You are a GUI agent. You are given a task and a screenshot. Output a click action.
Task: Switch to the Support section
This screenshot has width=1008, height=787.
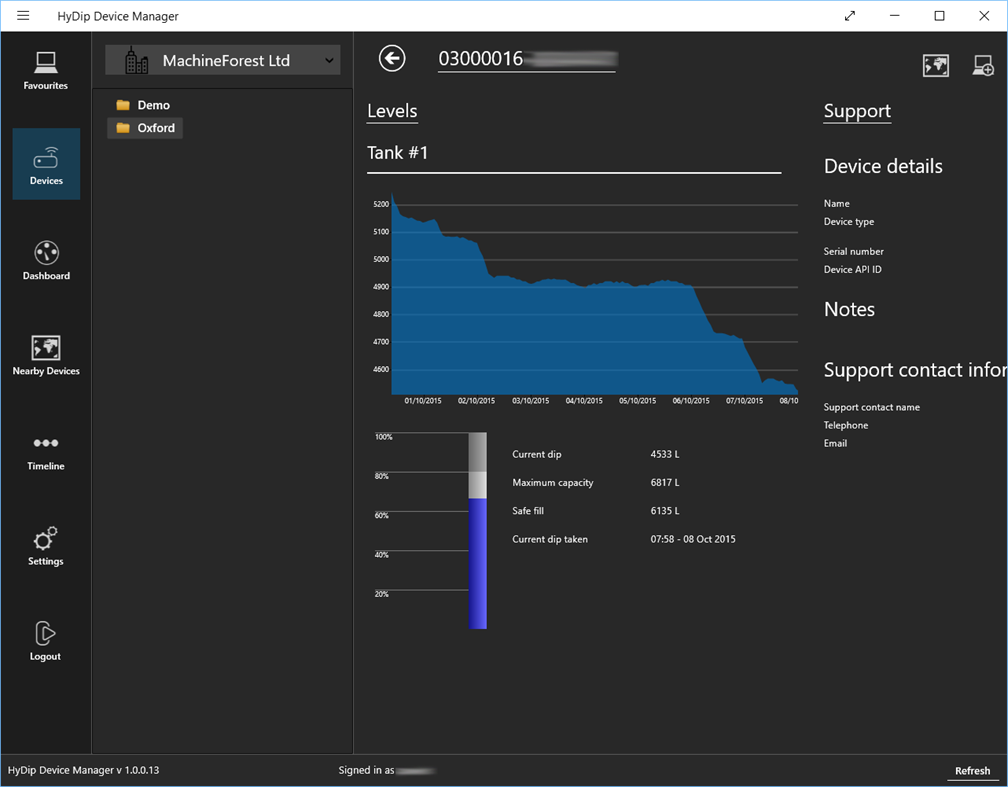tap(857, 111)
